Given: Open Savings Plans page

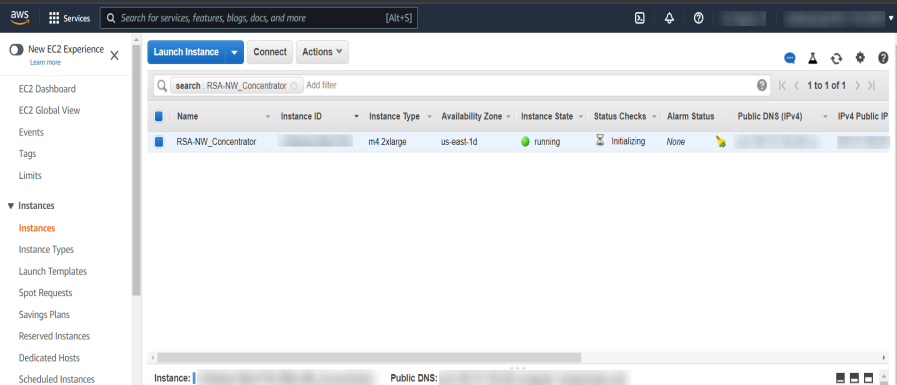Looking at the screenshot, I should tap(44, 315).
